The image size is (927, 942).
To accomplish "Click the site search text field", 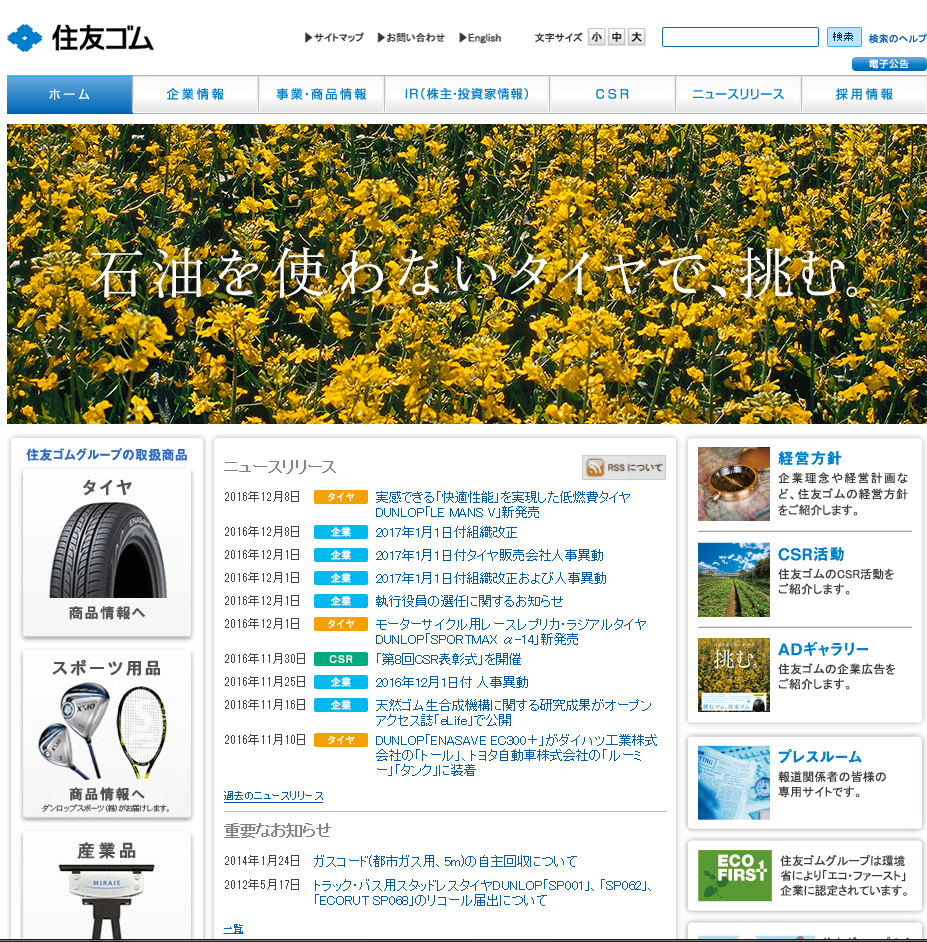I will pyautogui.click(x=740, y=37).
